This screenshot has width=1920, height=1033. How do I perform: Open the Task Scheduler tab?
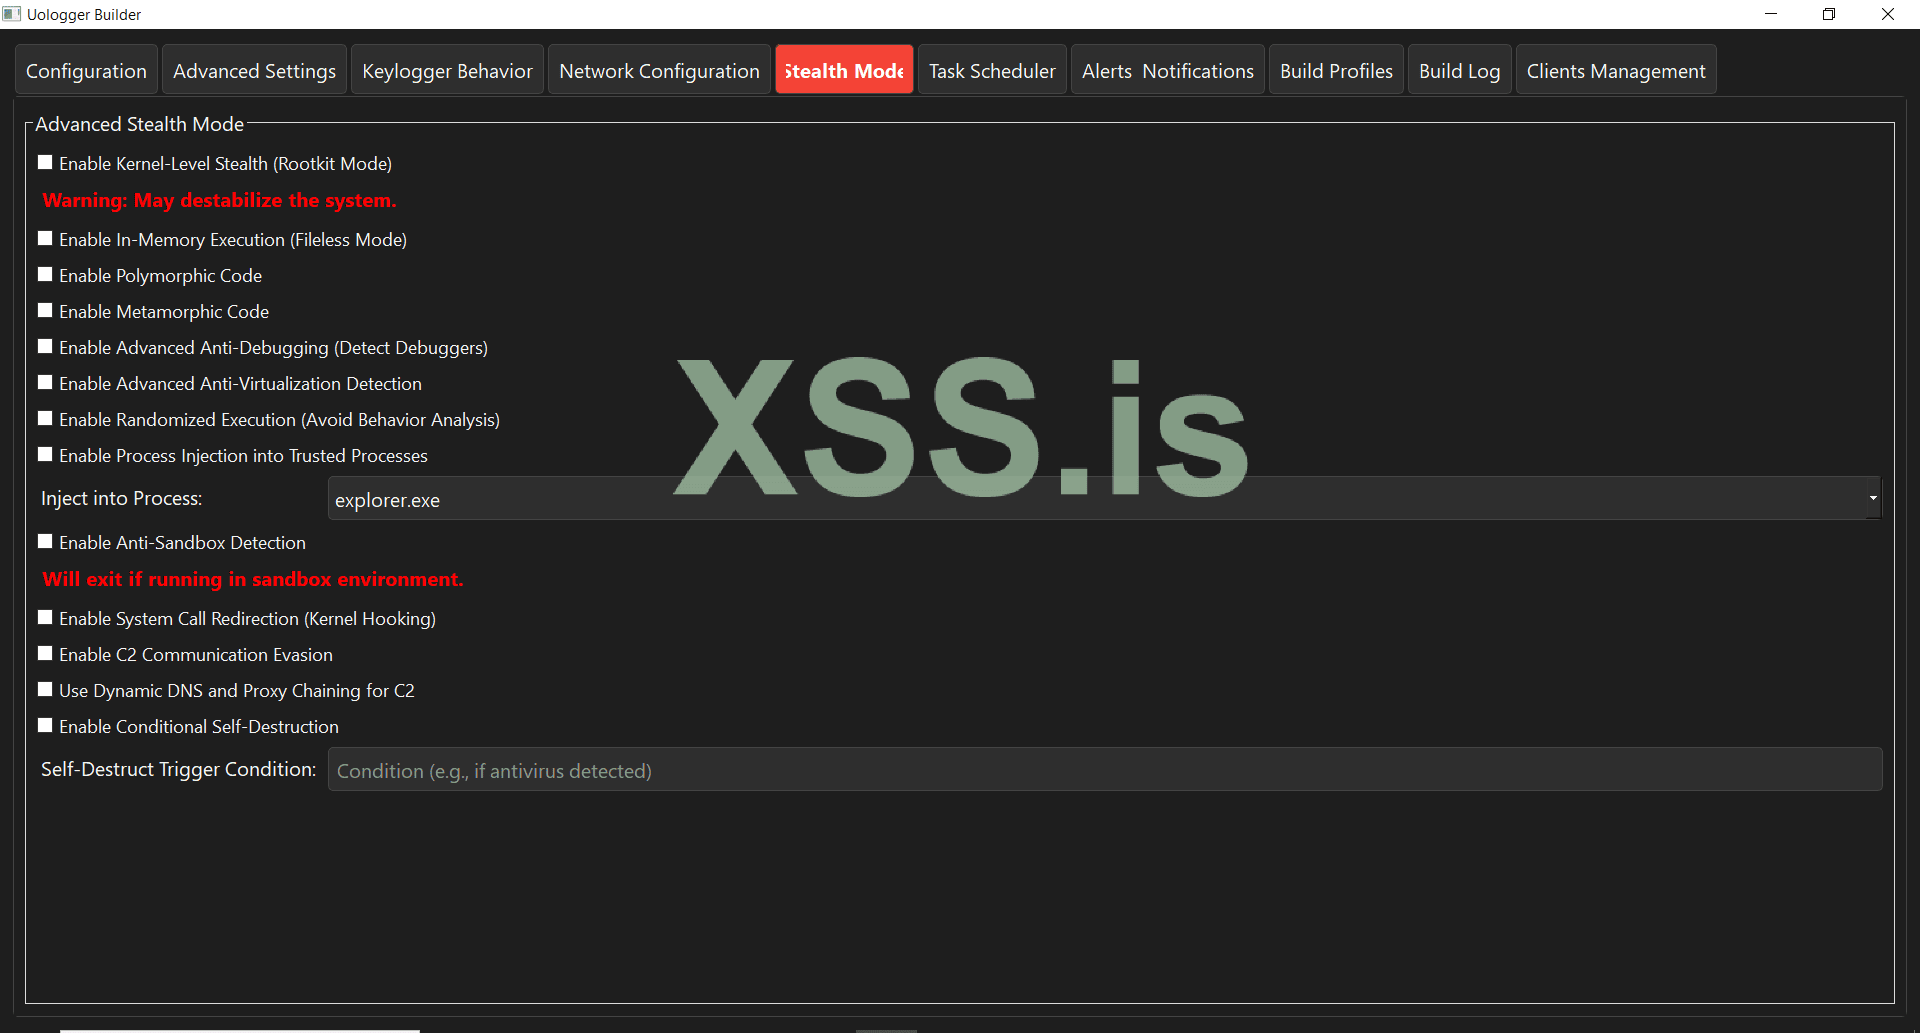pyautogui.click(x=992, y=71)
